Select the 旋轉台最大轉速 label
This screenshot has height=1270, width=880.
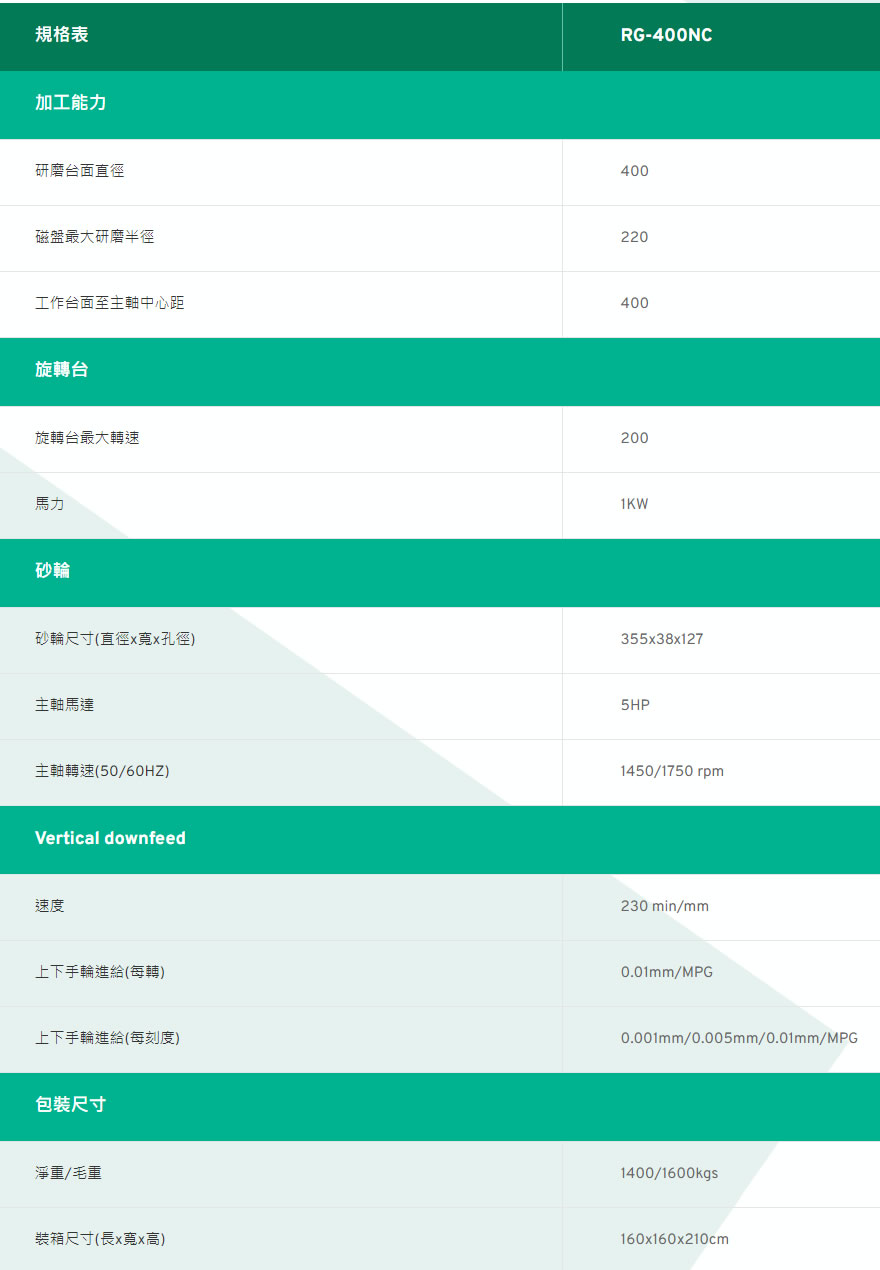(x=87, y=438)
